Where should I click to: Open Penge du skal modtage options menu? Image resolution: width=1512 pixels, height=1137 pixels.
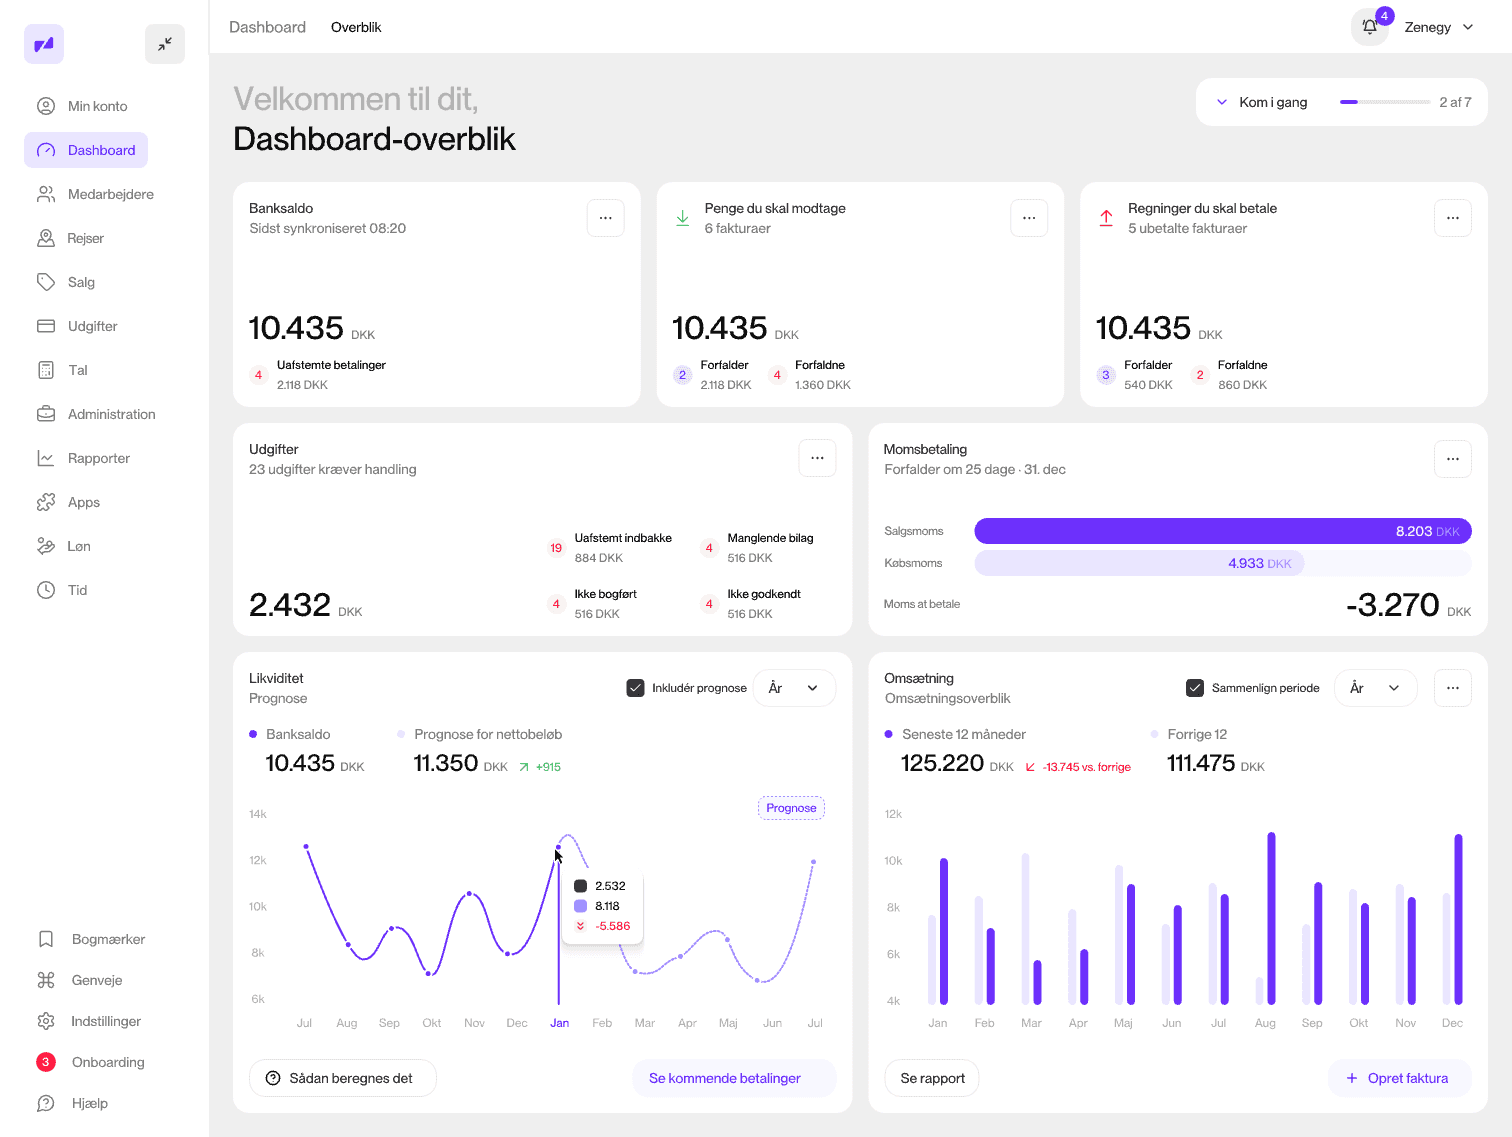[x=1029, y=218]
